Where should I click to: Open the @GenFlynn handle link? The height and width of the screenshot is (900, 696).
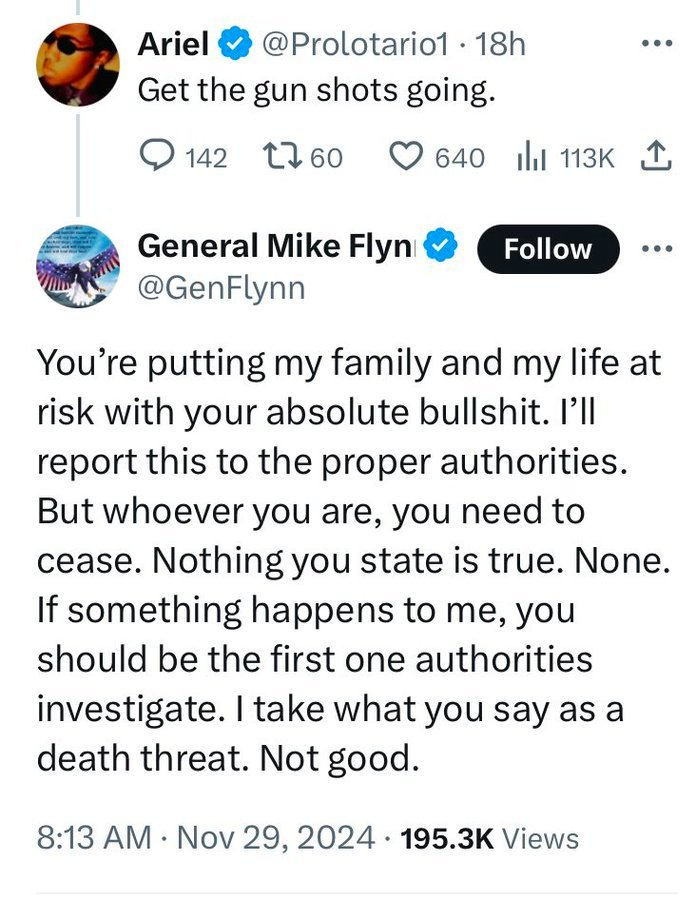point(221,289)
